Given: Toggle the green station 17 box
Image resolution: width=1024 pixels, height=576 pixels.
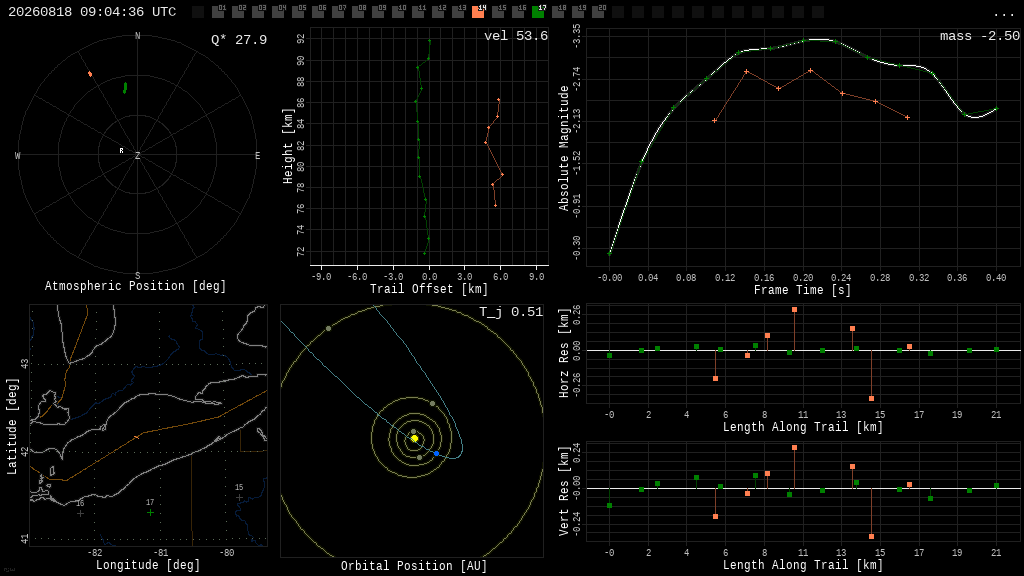Looking at the screenshot, I should point(538,12).
